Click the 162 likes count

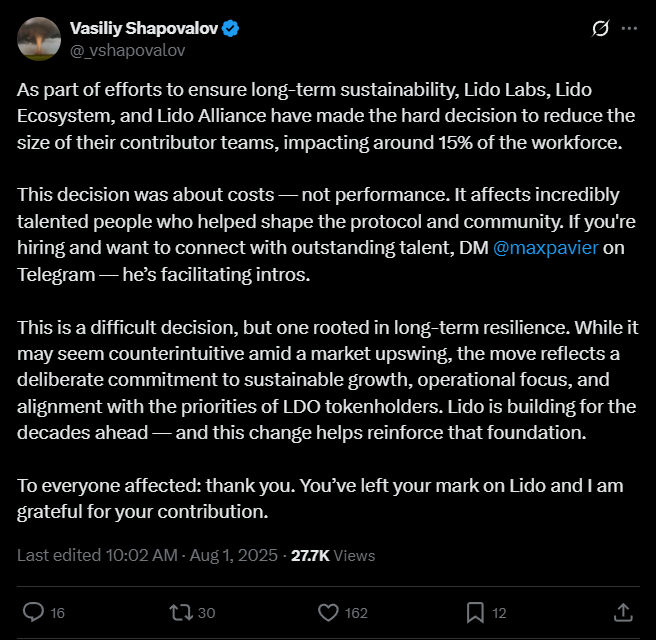(x=356, y=613)
